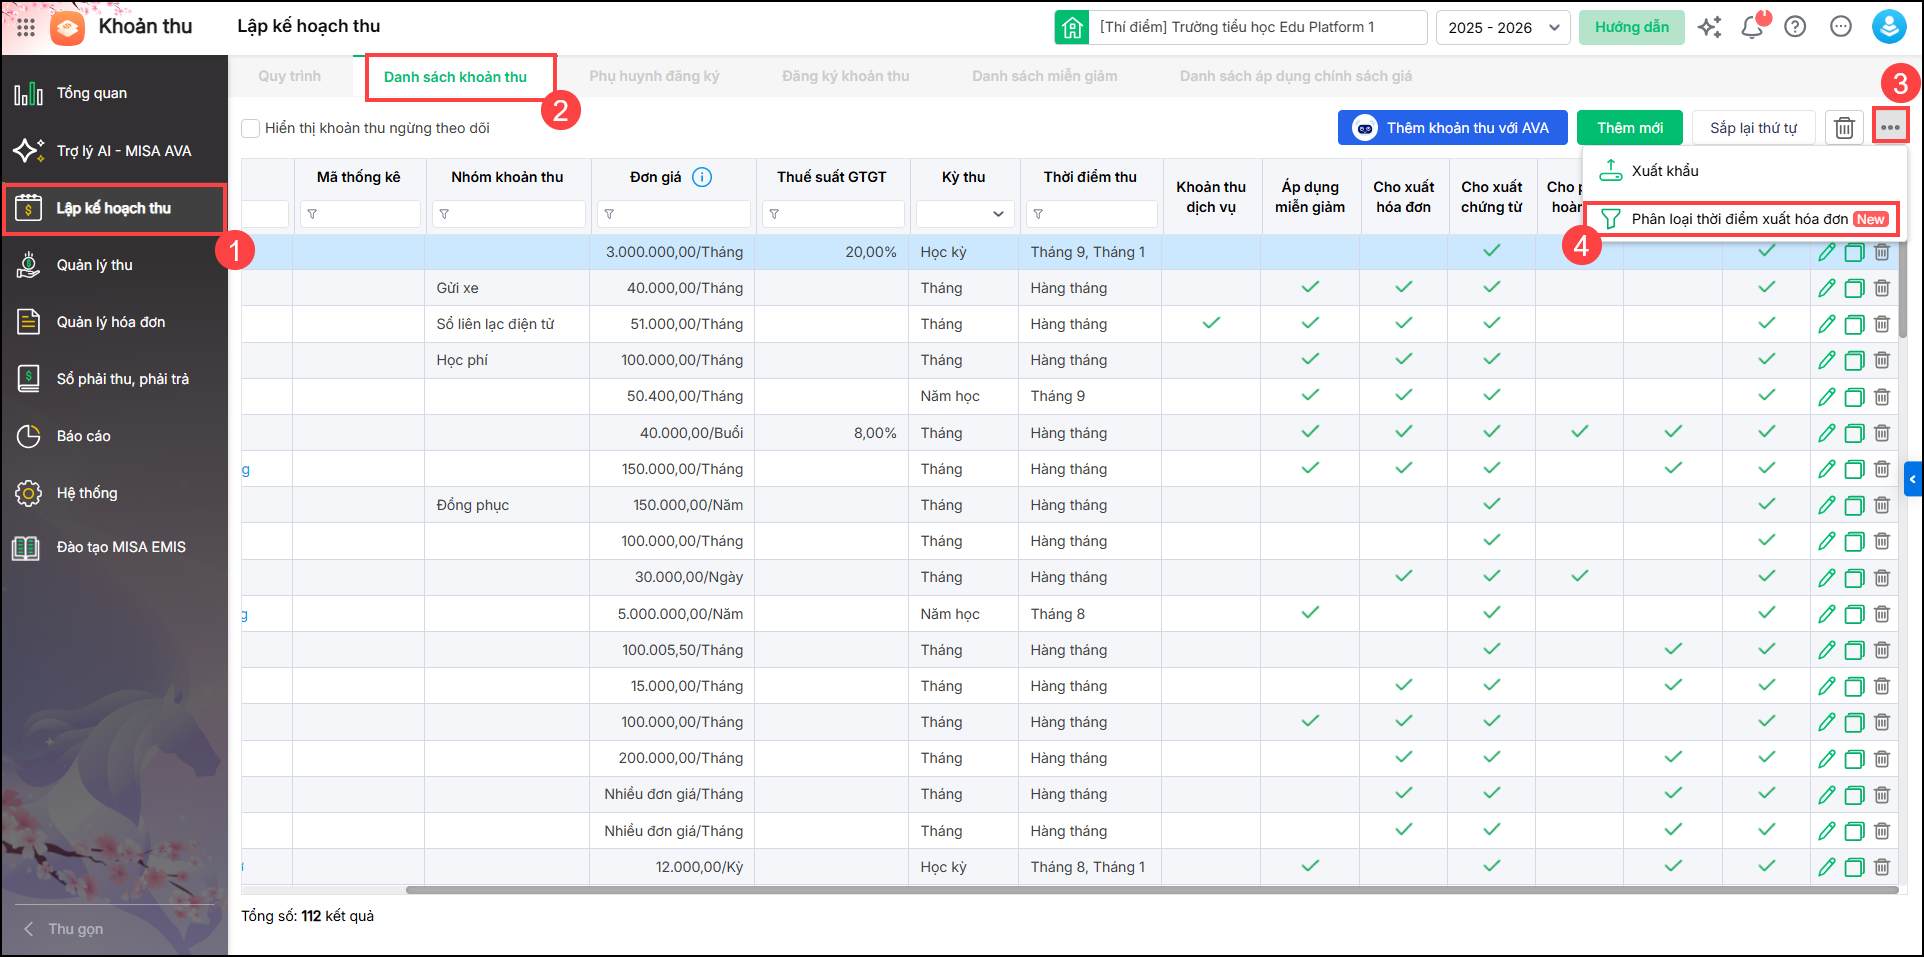Edit the Gửi xe row with pencil icon
The image size is (1924, 957).
click(x=1826, y=288)
